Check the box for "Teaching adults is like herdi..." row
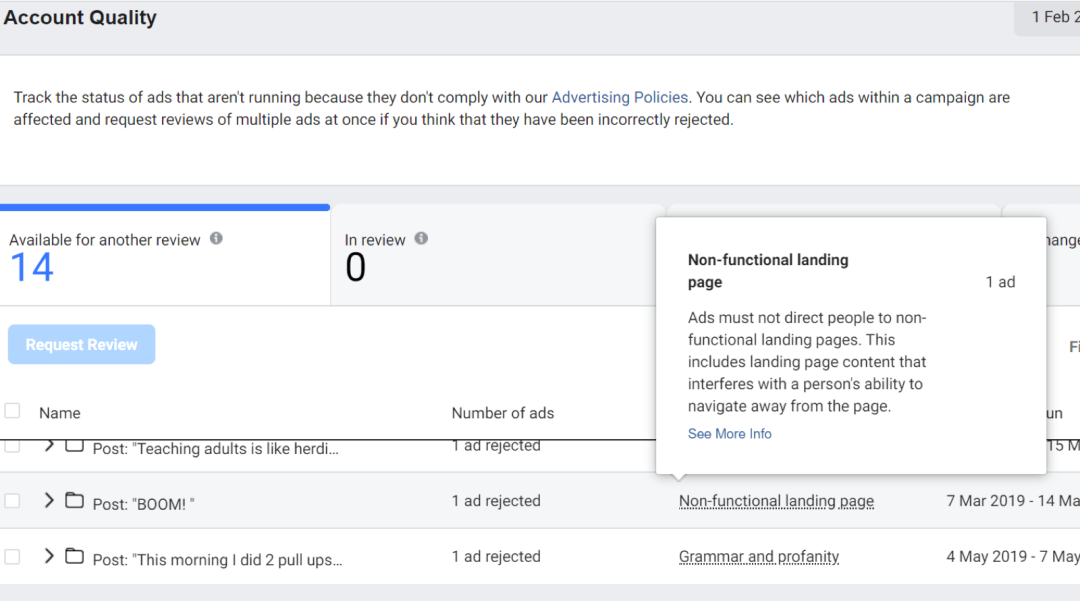 click(12, 446)
